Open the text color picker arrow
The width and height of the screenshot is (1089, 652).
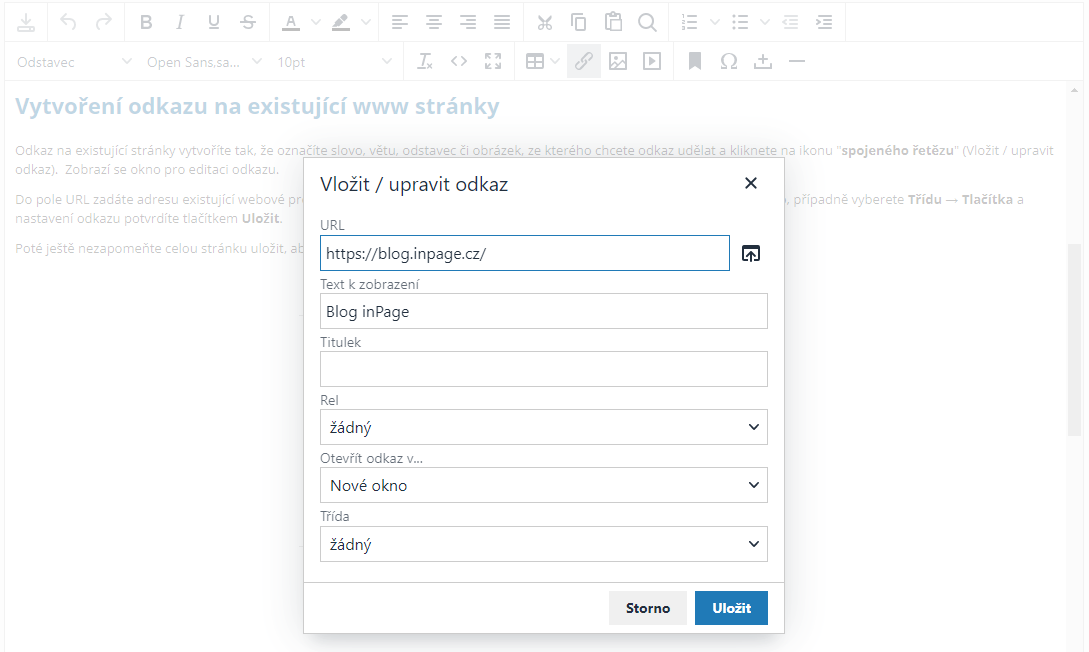(316, 22)
